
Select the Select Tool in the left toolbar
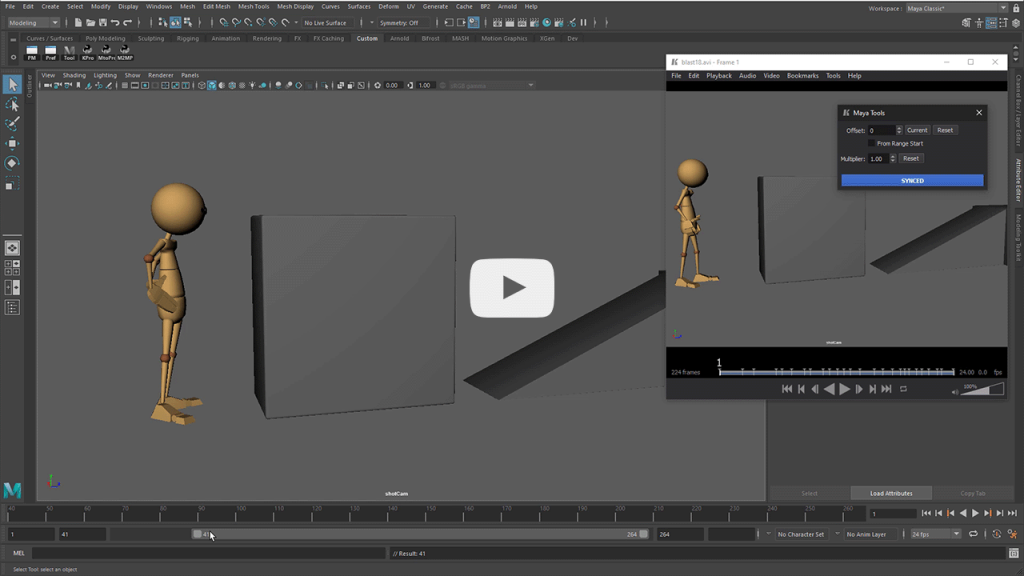12,85
